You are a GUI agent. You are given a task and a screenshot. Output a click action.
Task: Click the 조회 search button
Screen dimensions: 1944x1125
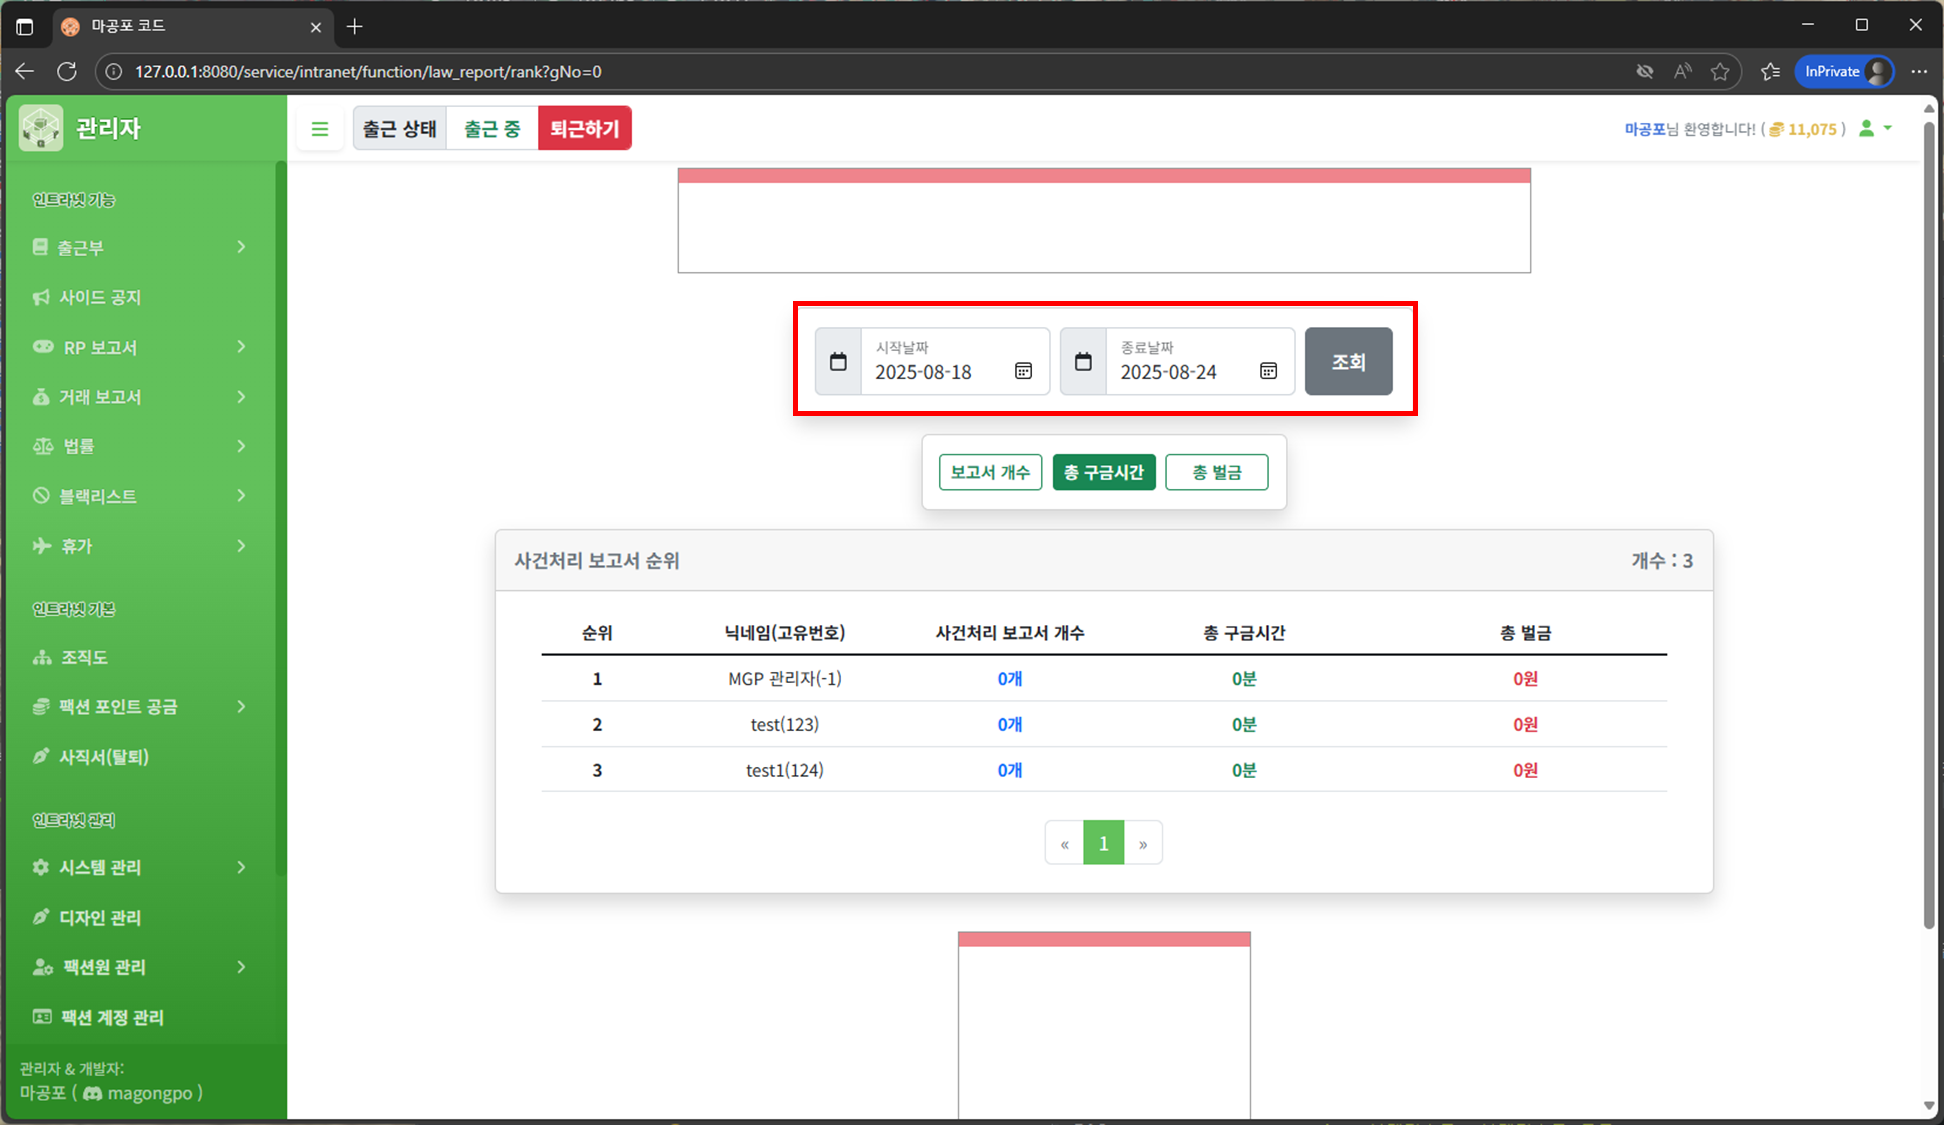coord(1349,361)
